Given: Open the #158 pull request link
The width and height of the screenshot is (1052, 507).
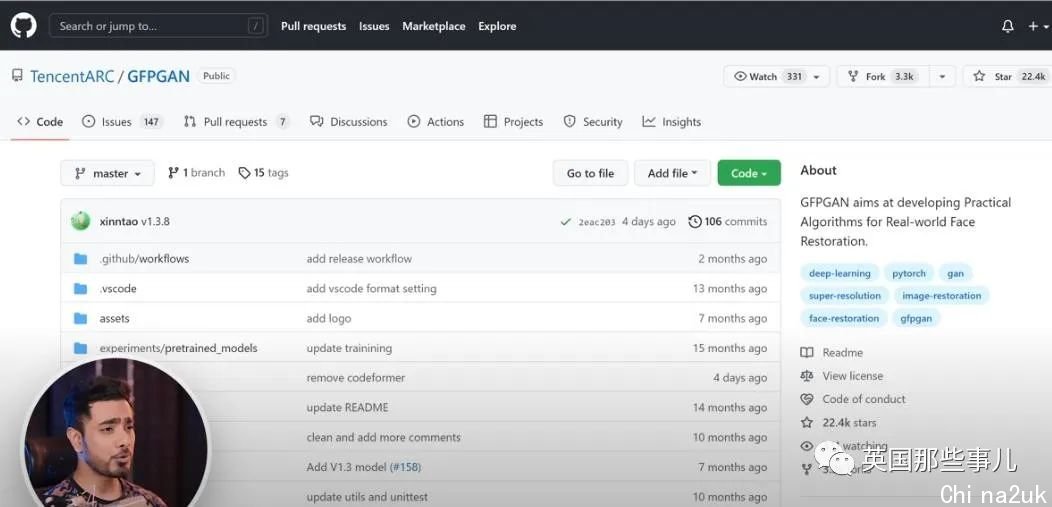Looking at the screenshot, I should [x=405, y=467].
